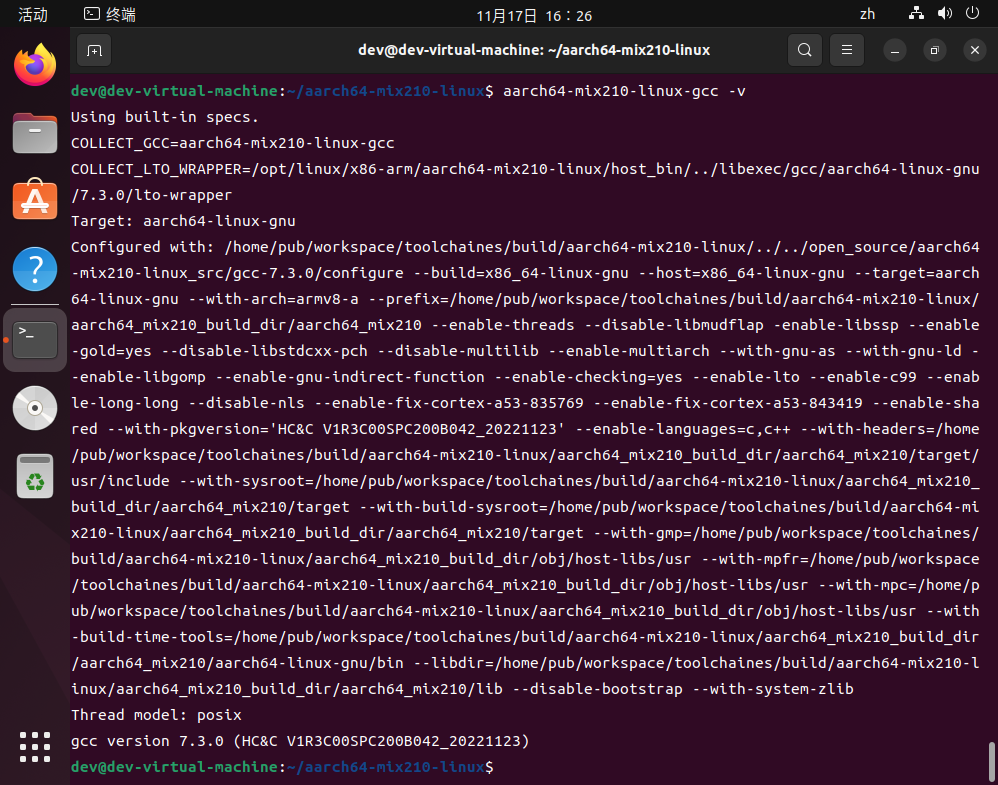Show all applications grid

coord(35,746)
